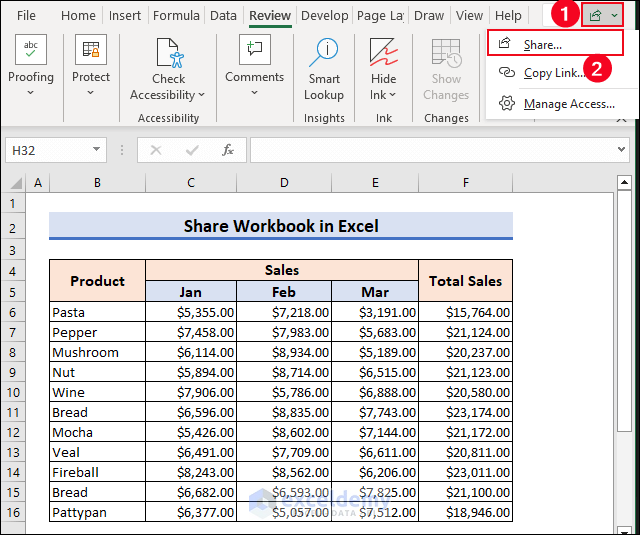Click the green Share icon button
The width and height of the screenshot is (640, 535).
pos(596,16)
